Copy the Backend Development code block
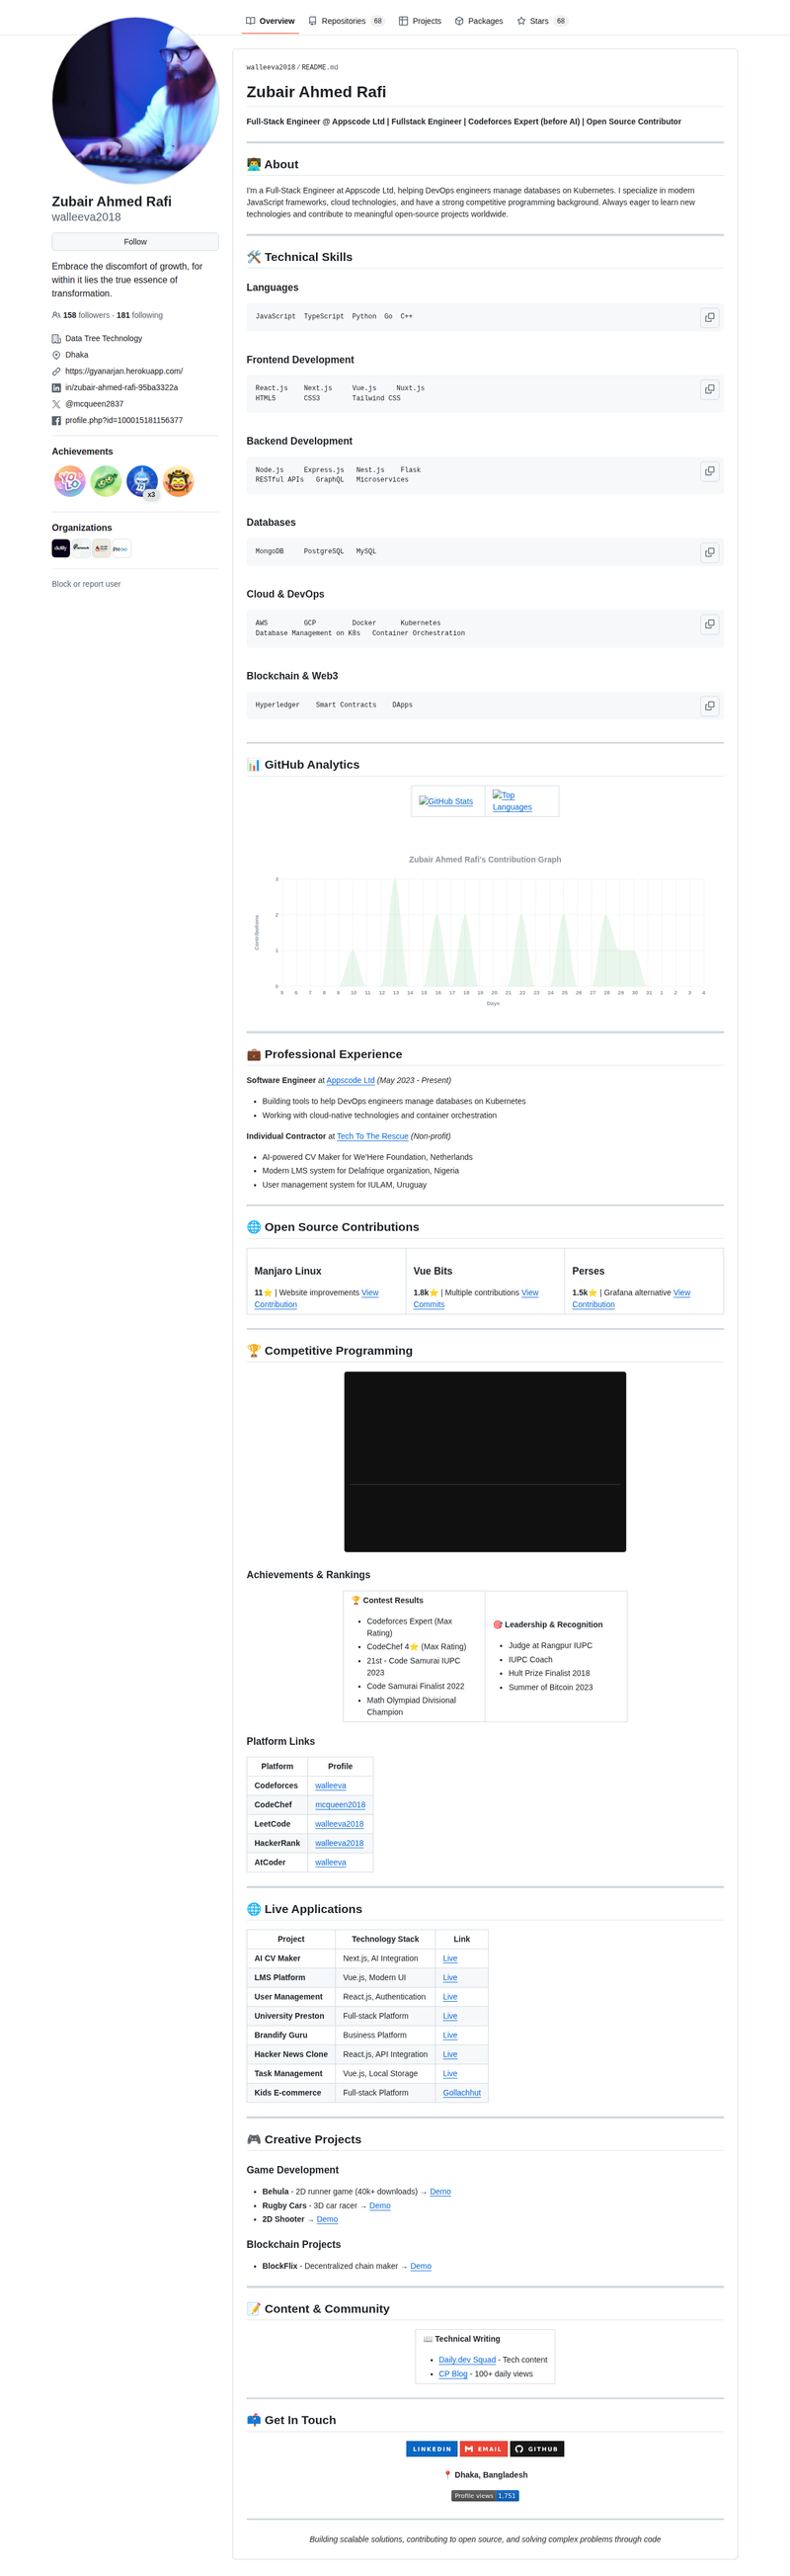 [x=709, y=471]
